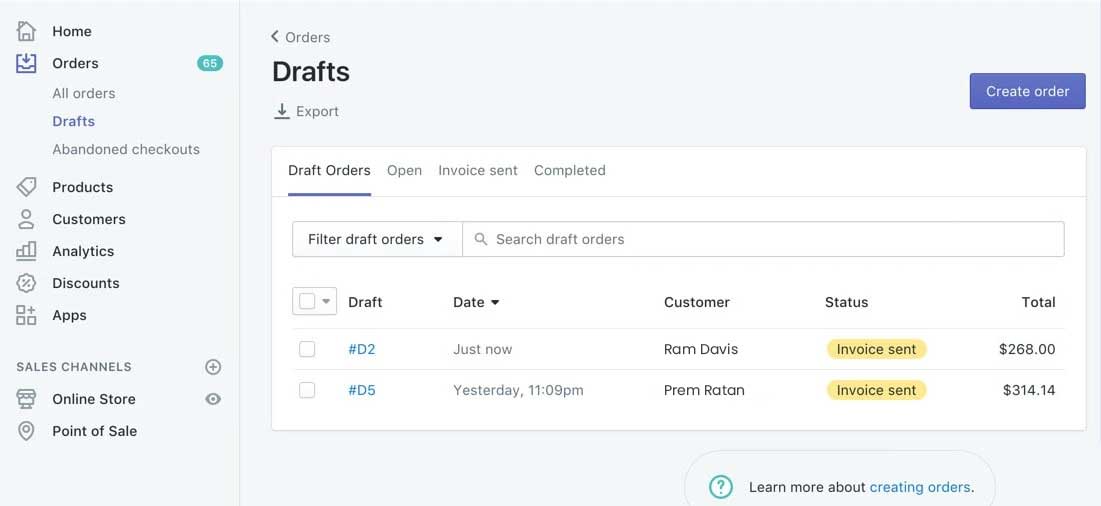1101x506 pixels.
Task: Expand the Filter draft orders dropdown
Action: (x=376, y=239)
